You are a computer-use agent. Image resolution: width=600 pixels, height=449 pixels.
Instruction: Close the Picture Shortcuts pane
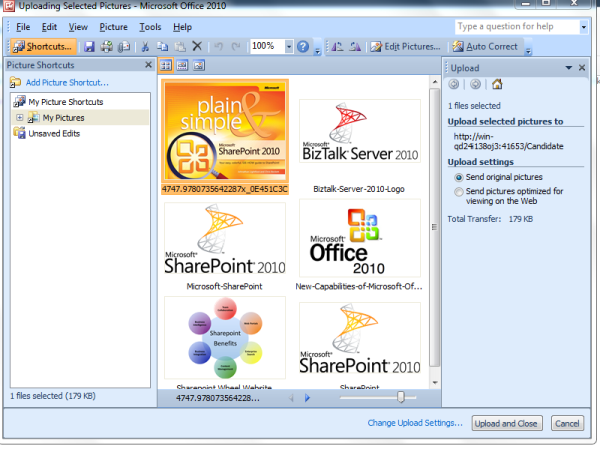click(x=148, y=65)
